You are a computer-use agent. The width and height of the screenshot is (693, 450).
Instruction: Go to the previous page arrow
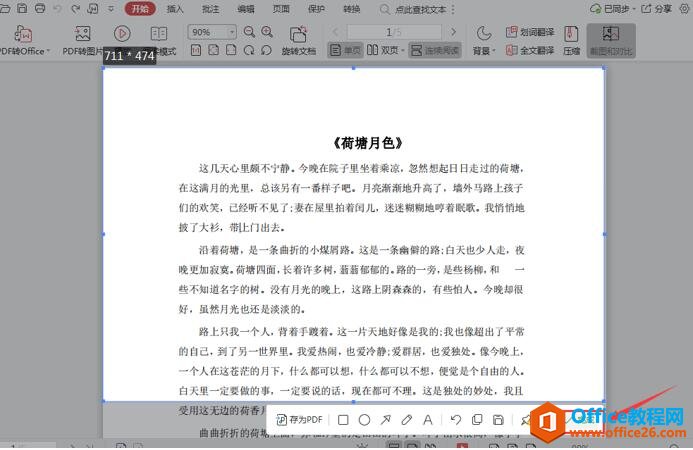tap(335, 32)
